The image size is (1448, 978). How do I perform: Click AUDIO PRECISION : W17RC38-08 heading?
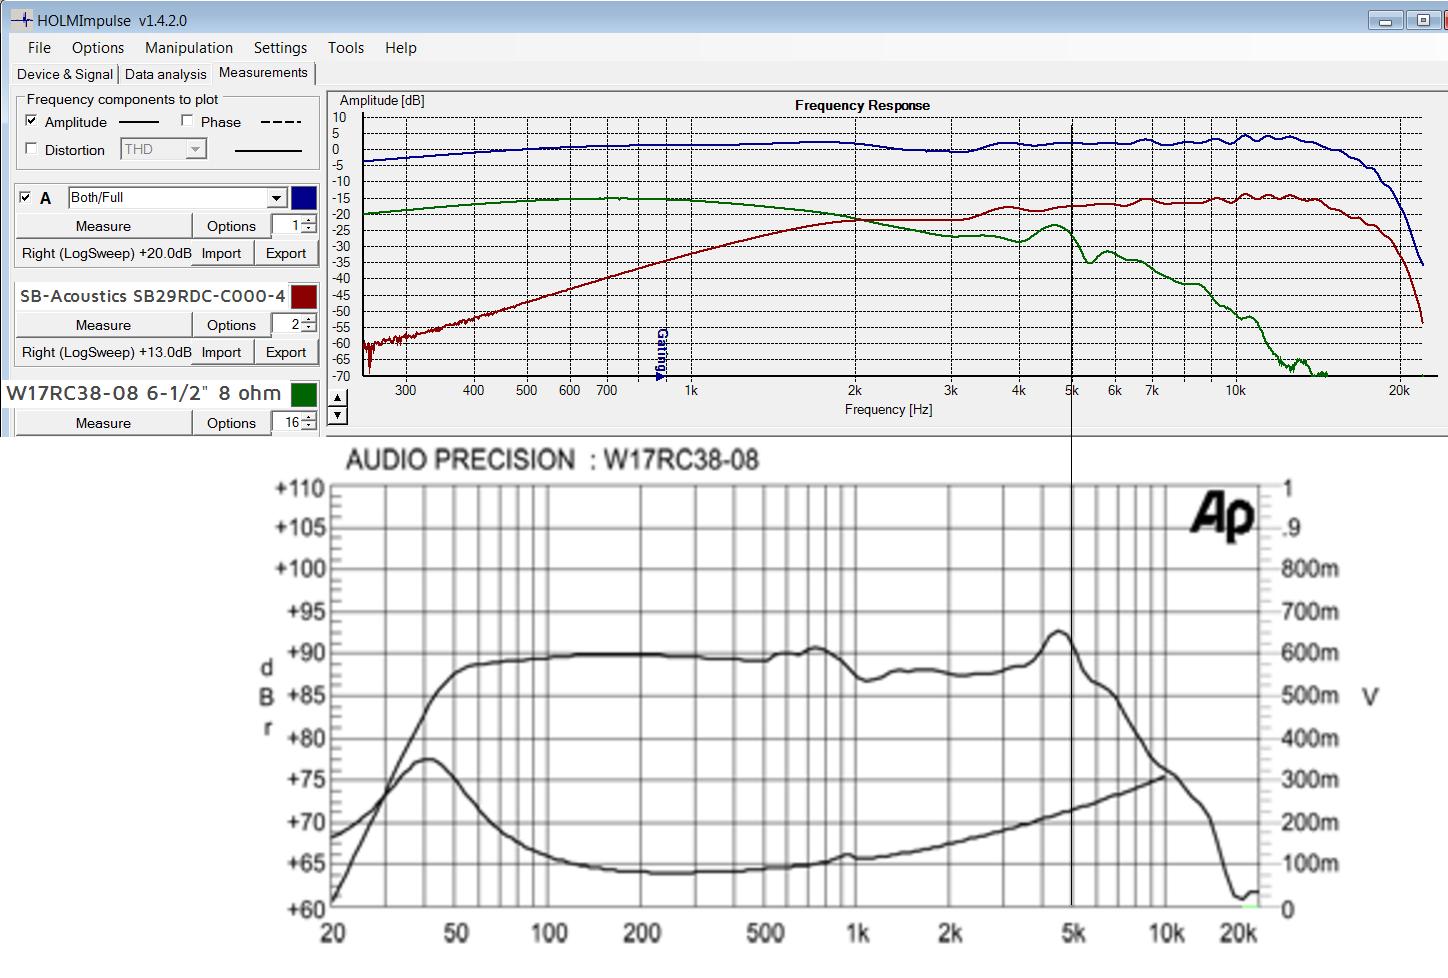pyautogui.click(x=552, y=460)
